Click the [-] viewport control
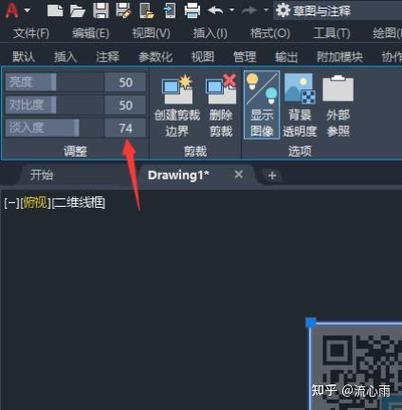 (x=12, y=203)
